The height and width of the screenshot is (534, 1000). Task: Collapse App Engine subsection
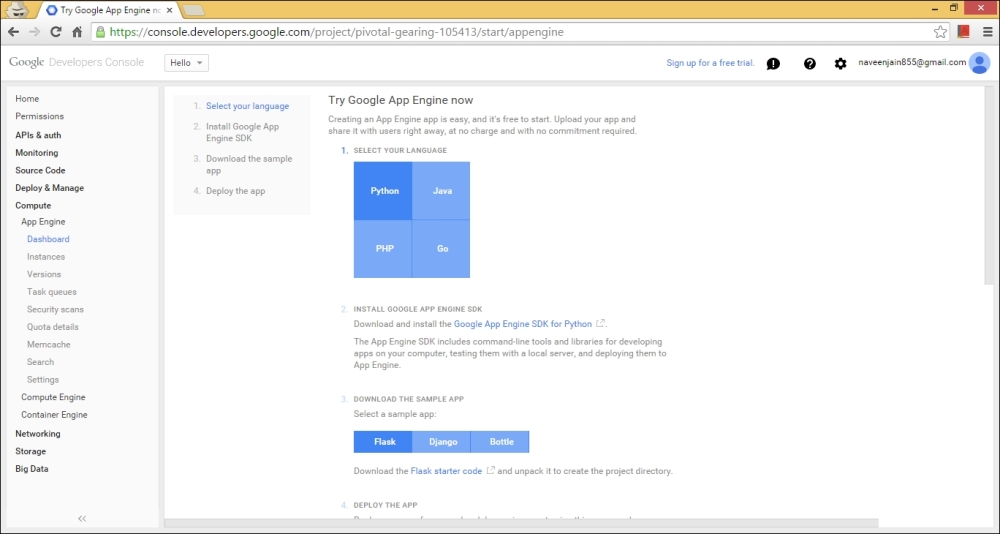[x=43, y=222]
